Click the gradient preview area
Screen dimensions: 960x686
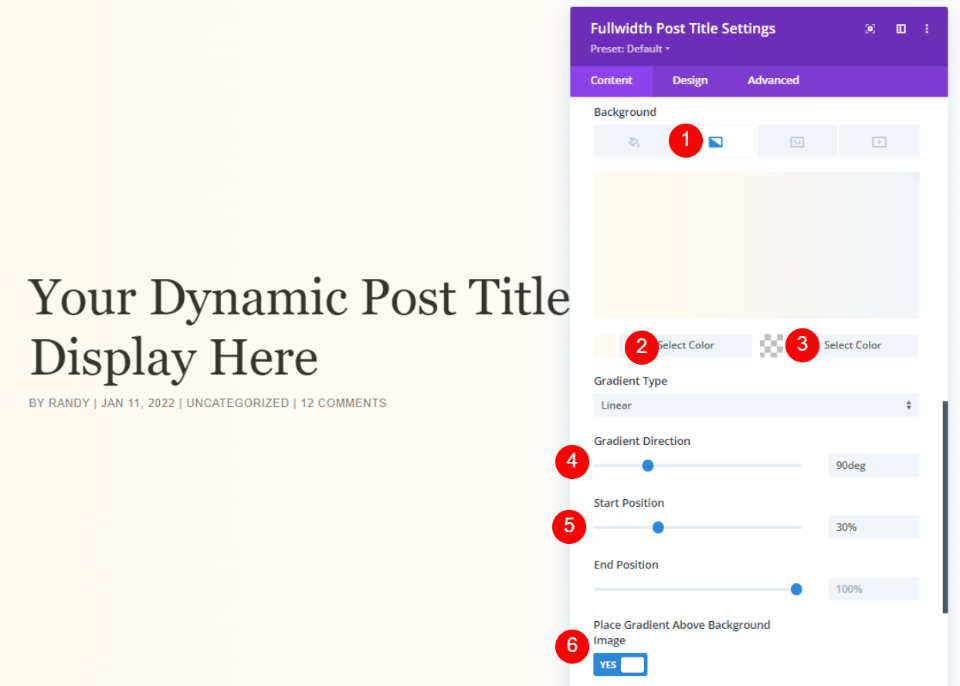[756, 245]
